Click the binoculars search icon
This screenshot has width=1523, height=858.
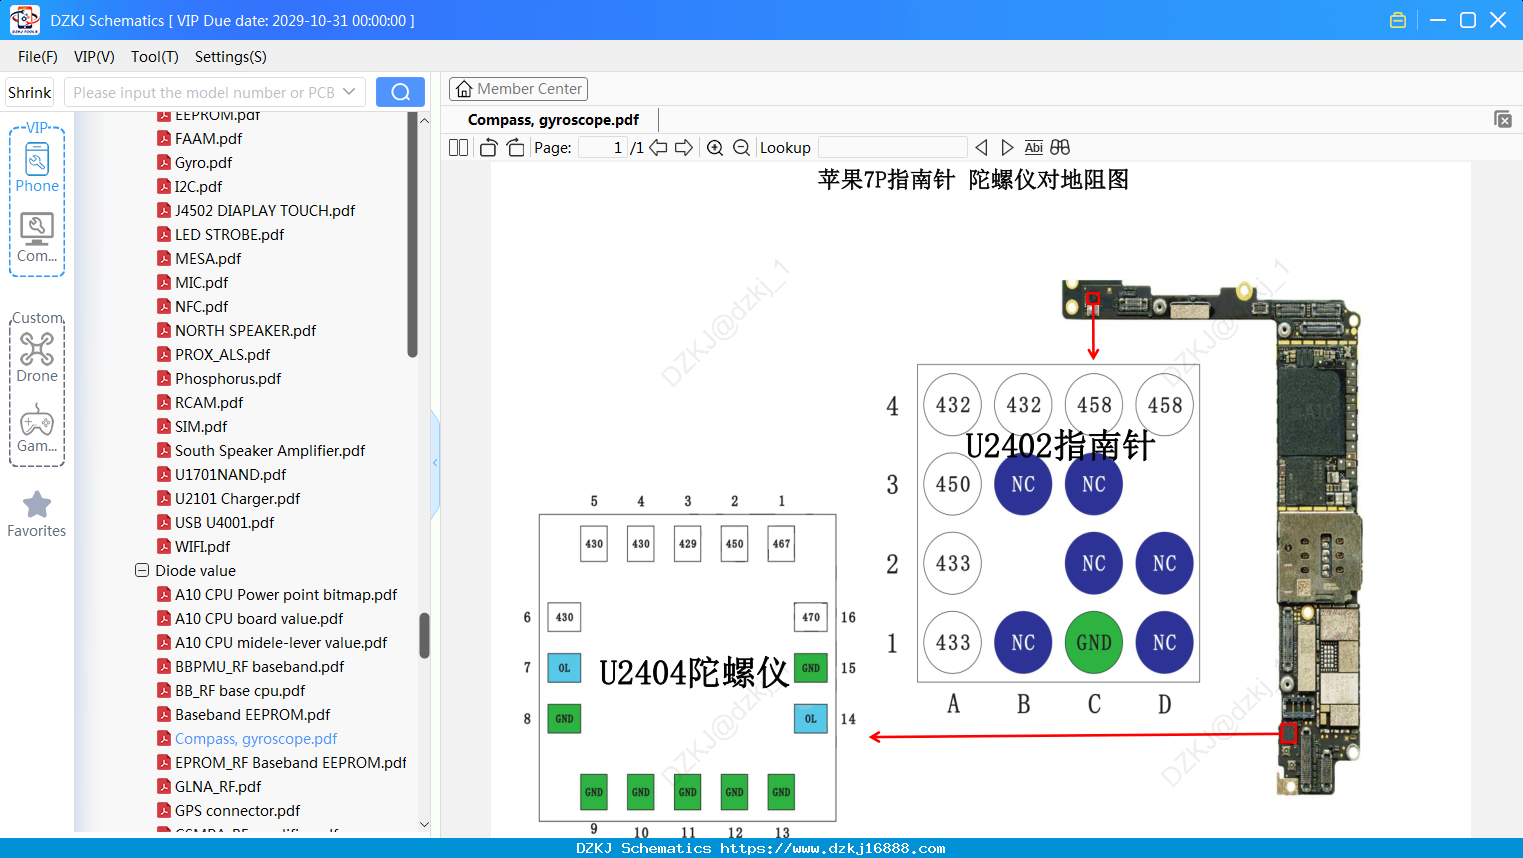pos(1060,147)
